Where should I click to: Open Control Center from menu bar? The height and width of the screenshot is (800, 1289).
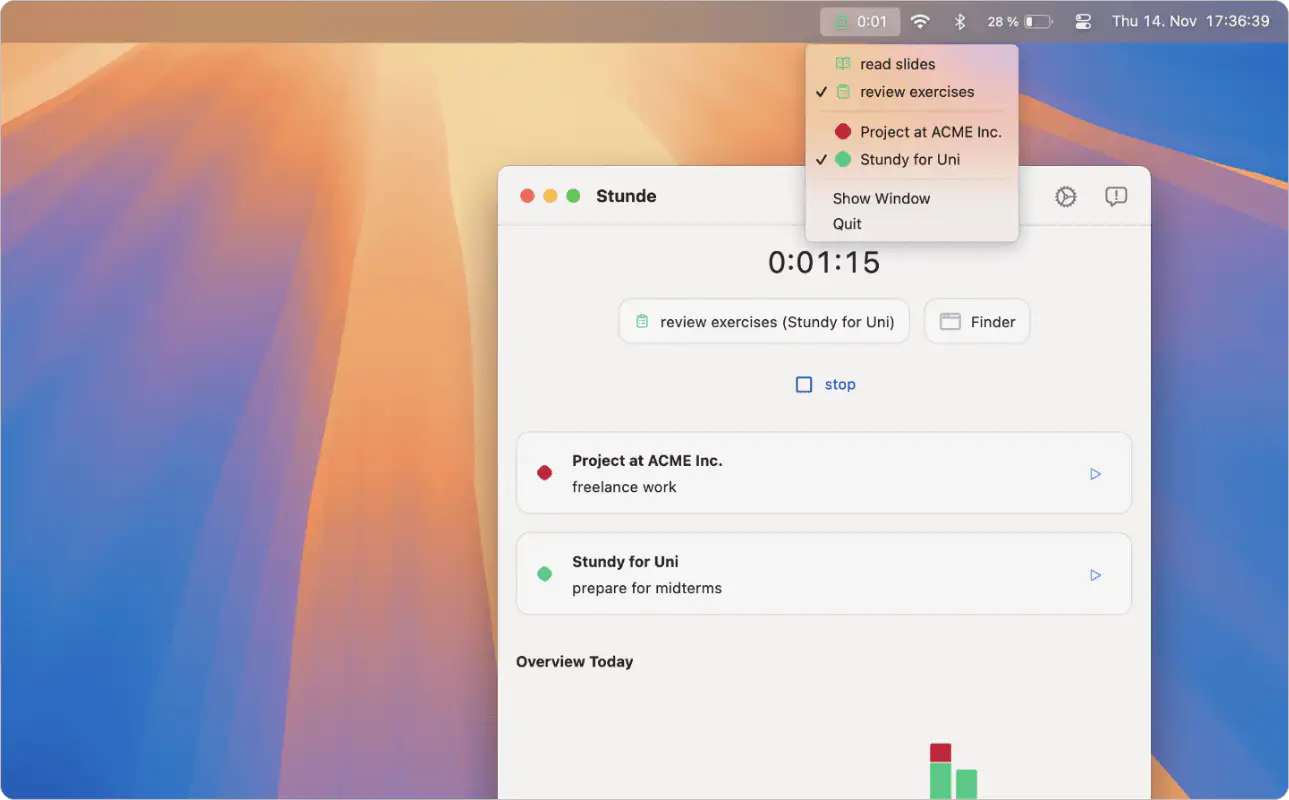pos(1083,21)
